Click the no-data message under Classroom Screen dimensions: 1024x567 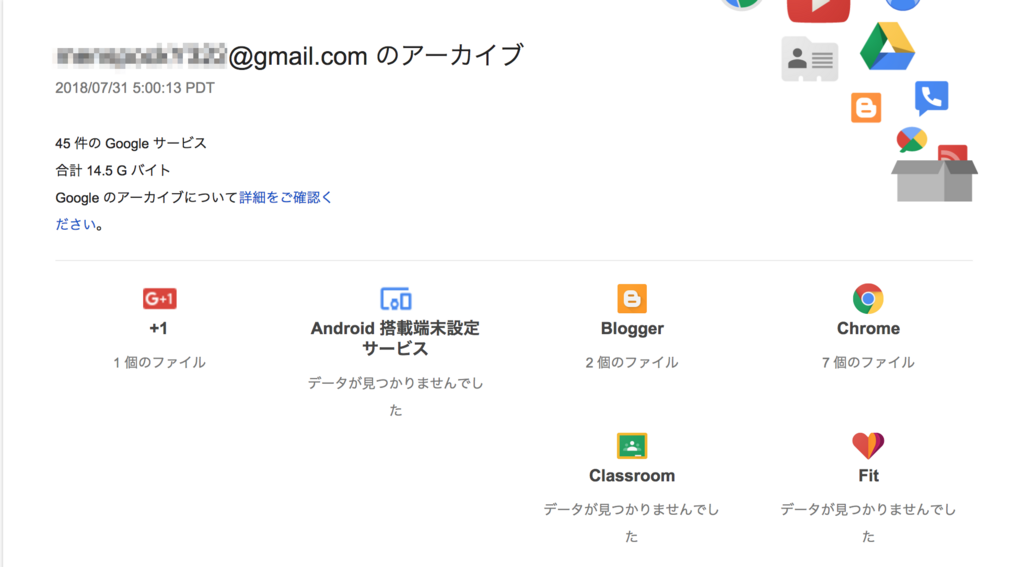coord(632,523)
